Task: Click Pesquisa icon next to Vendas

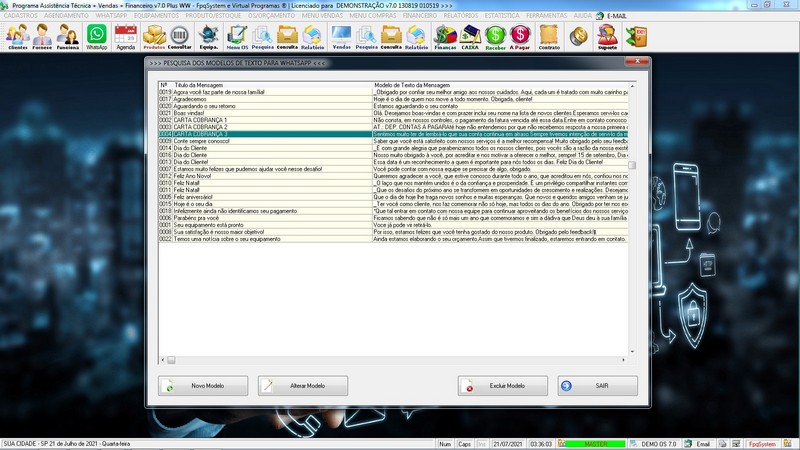Action: point(366,37)
